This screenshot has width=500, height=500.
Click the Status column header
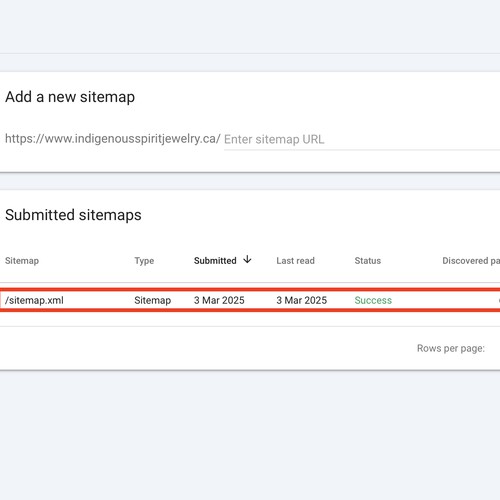point(368,261)
